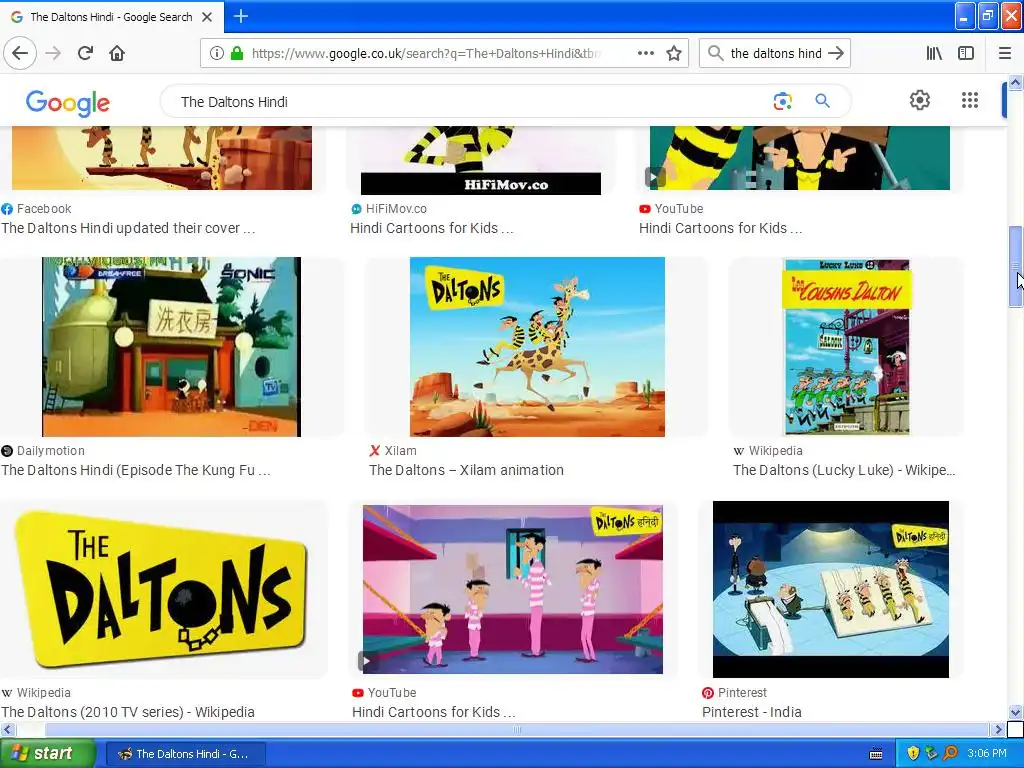Bookmark this page with the star
This screenshot has width=1024, height=768.
point(674,54)
